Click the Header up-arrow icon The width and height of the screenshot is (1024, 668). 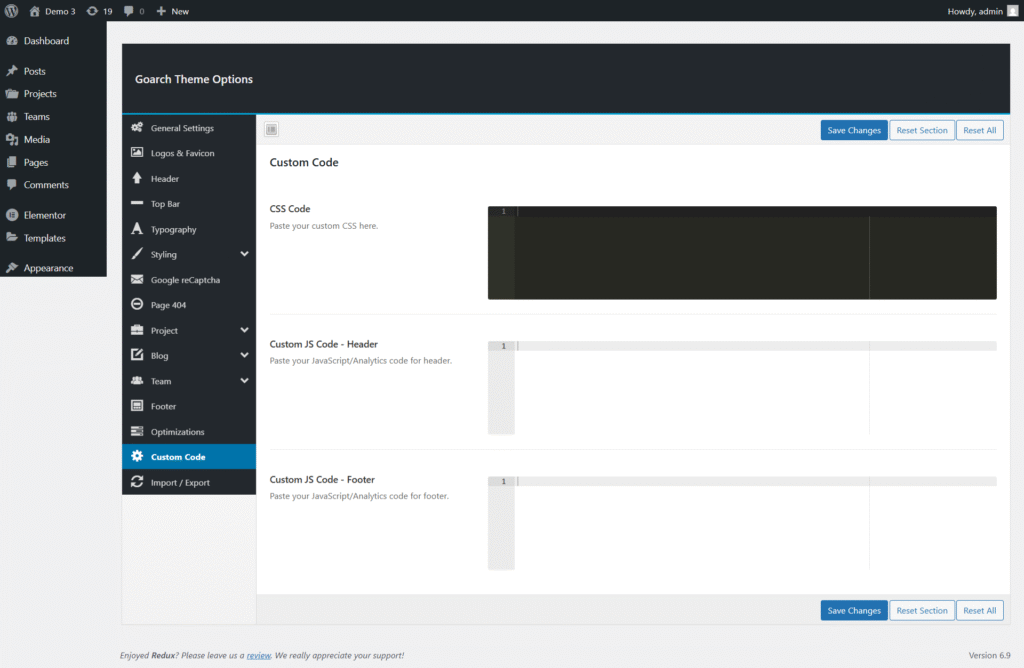coord(137,178)
